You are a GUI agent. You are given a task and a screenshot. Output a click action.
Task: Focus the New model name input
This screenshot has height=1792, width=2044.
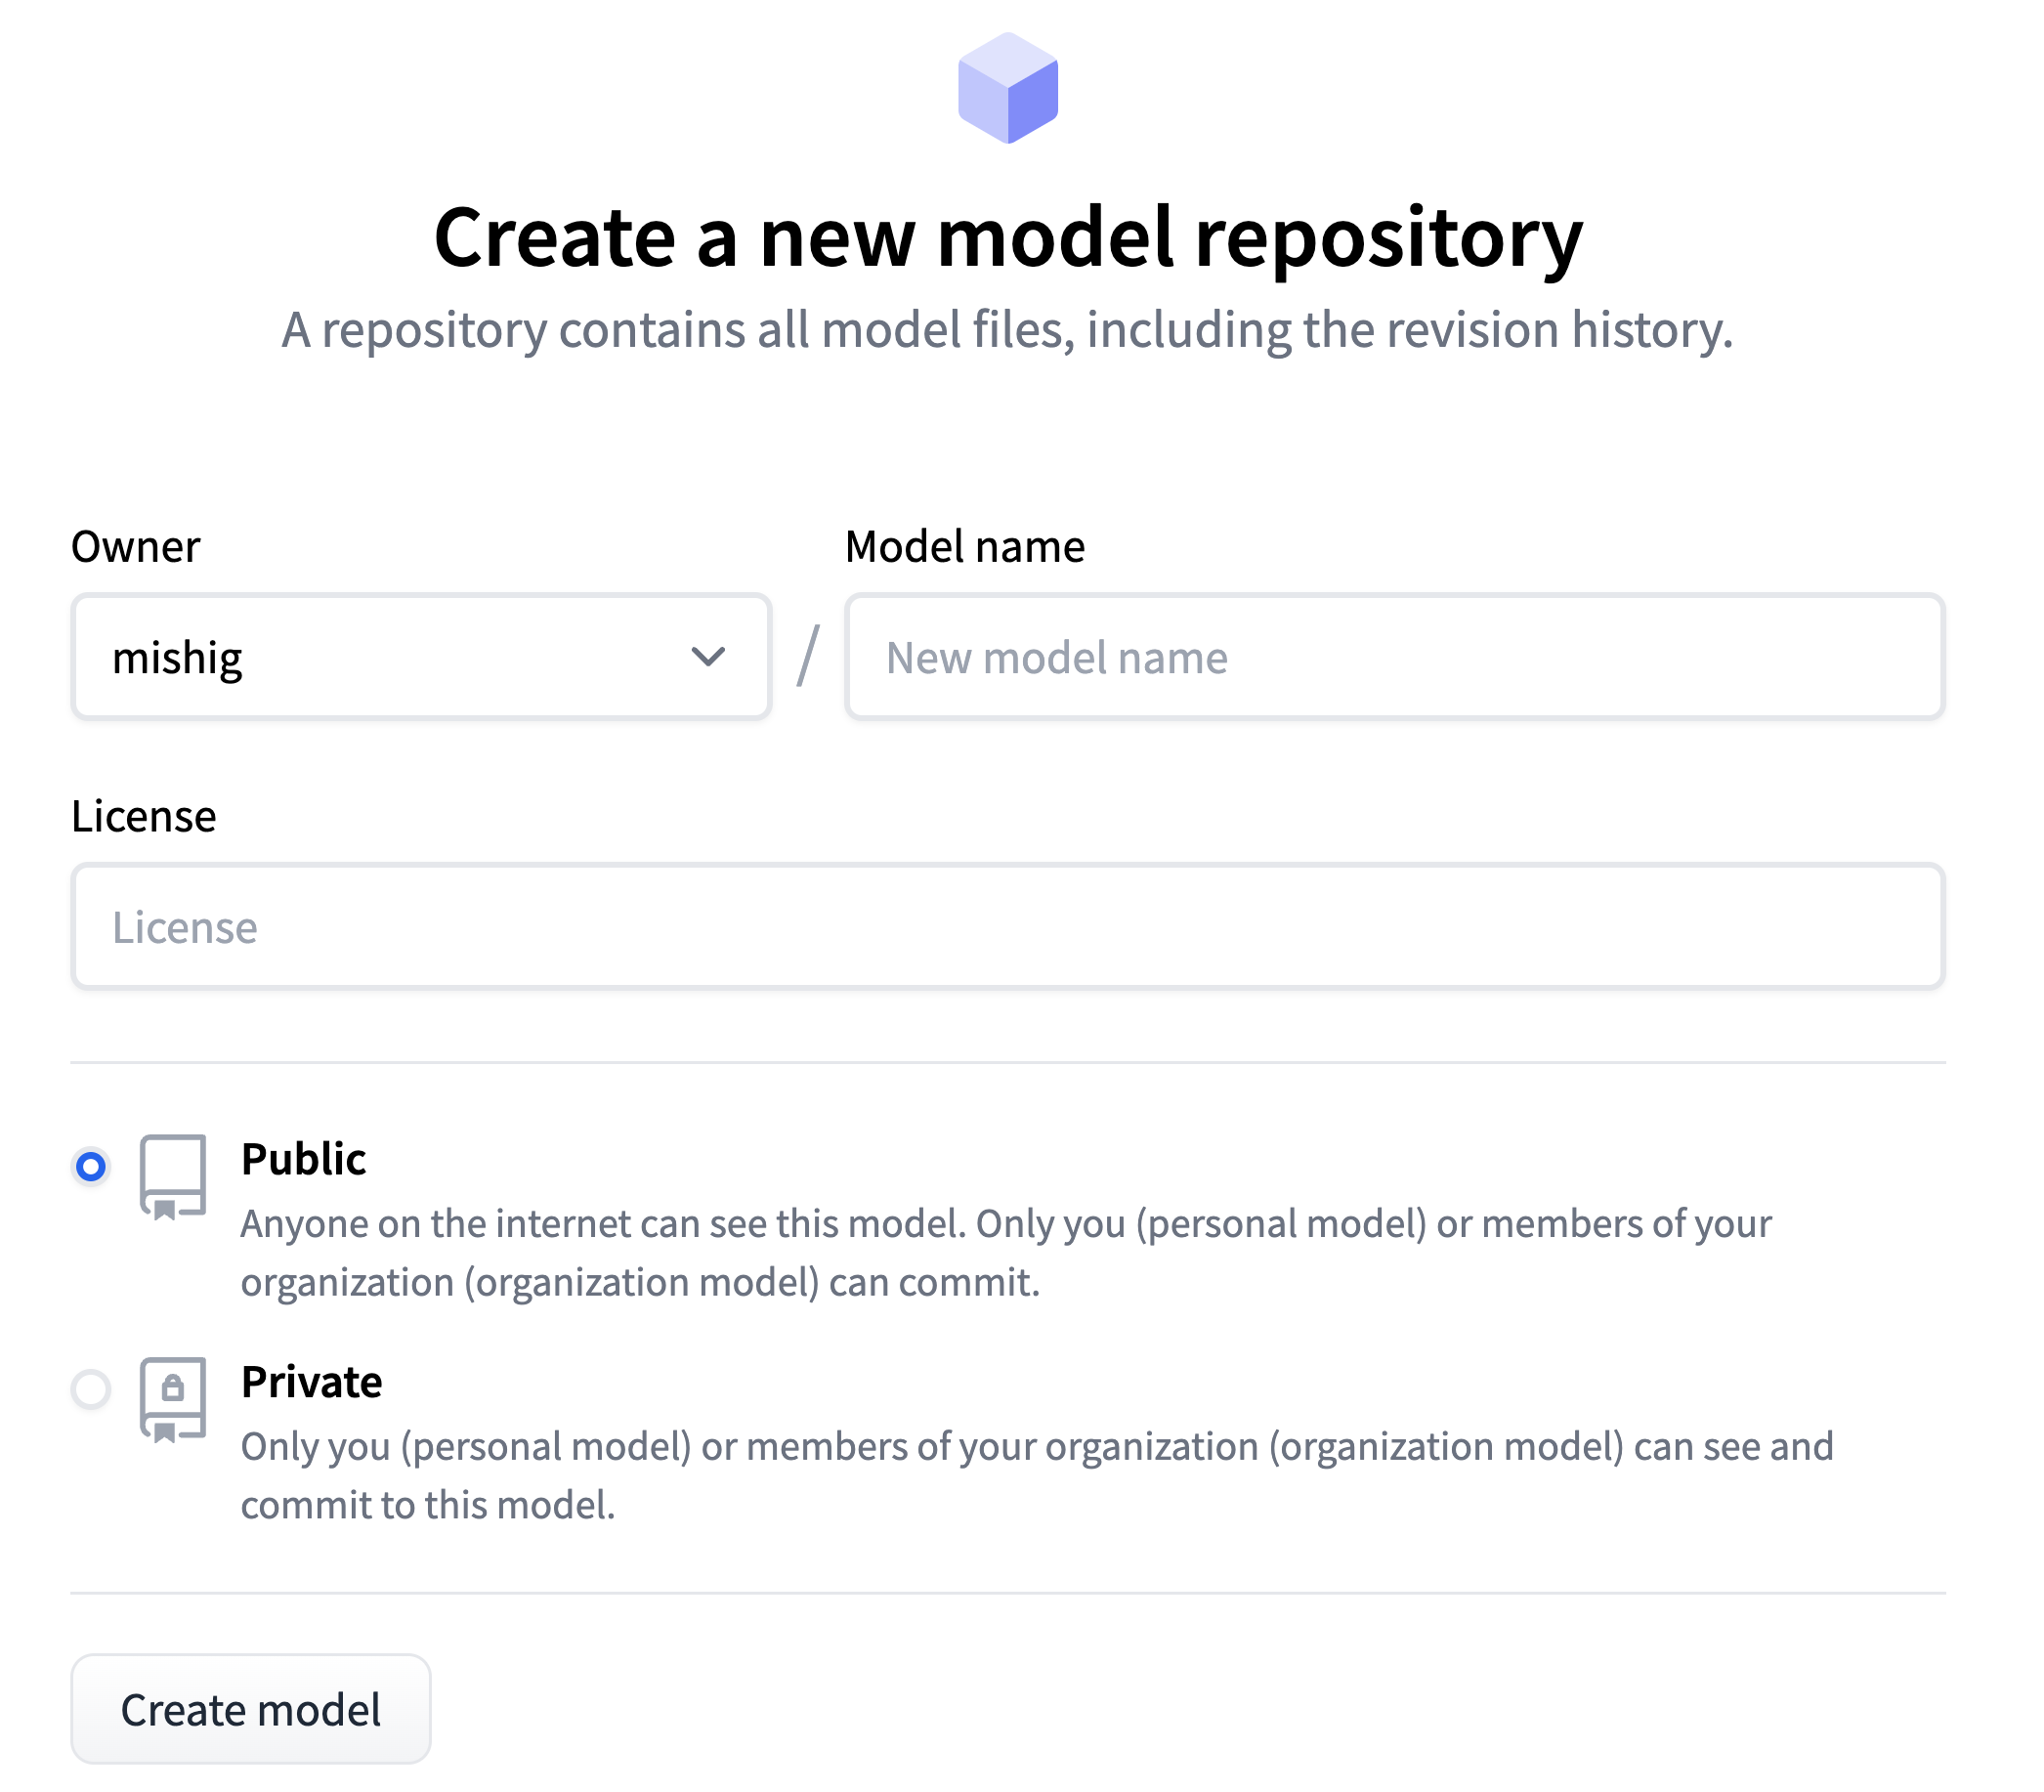point(1394,656)
